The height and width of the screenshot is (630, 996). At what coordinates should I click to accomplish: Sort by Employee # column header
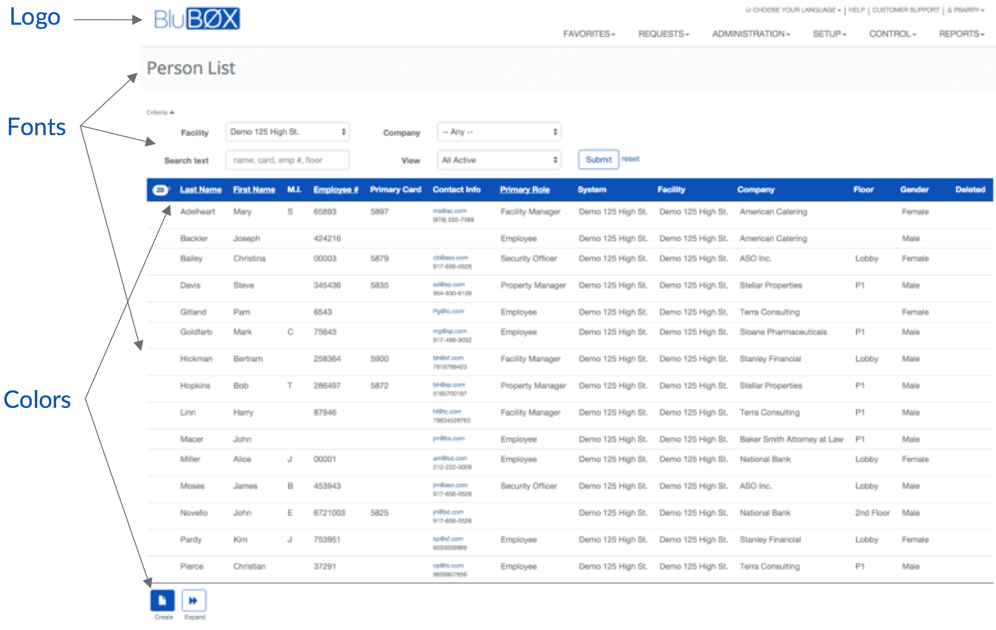pyautogui.click(x=335, y=190)
